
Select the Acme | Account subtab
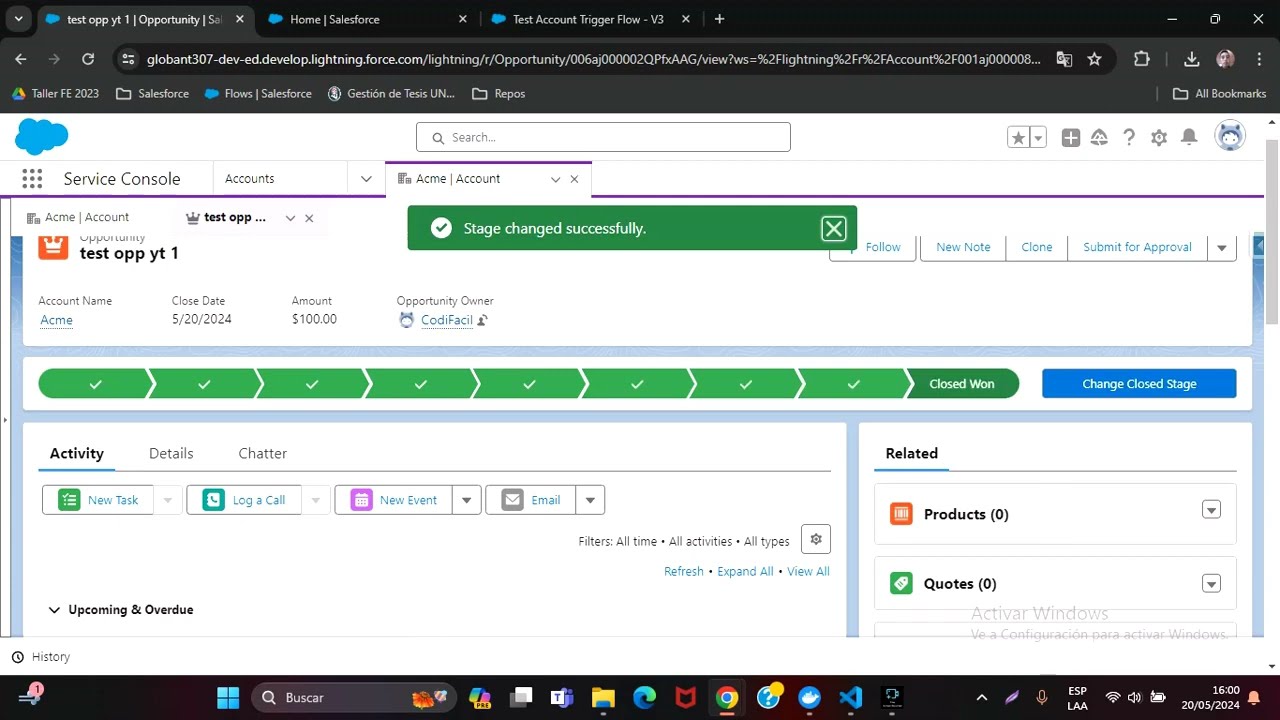[x=78, y=217]
